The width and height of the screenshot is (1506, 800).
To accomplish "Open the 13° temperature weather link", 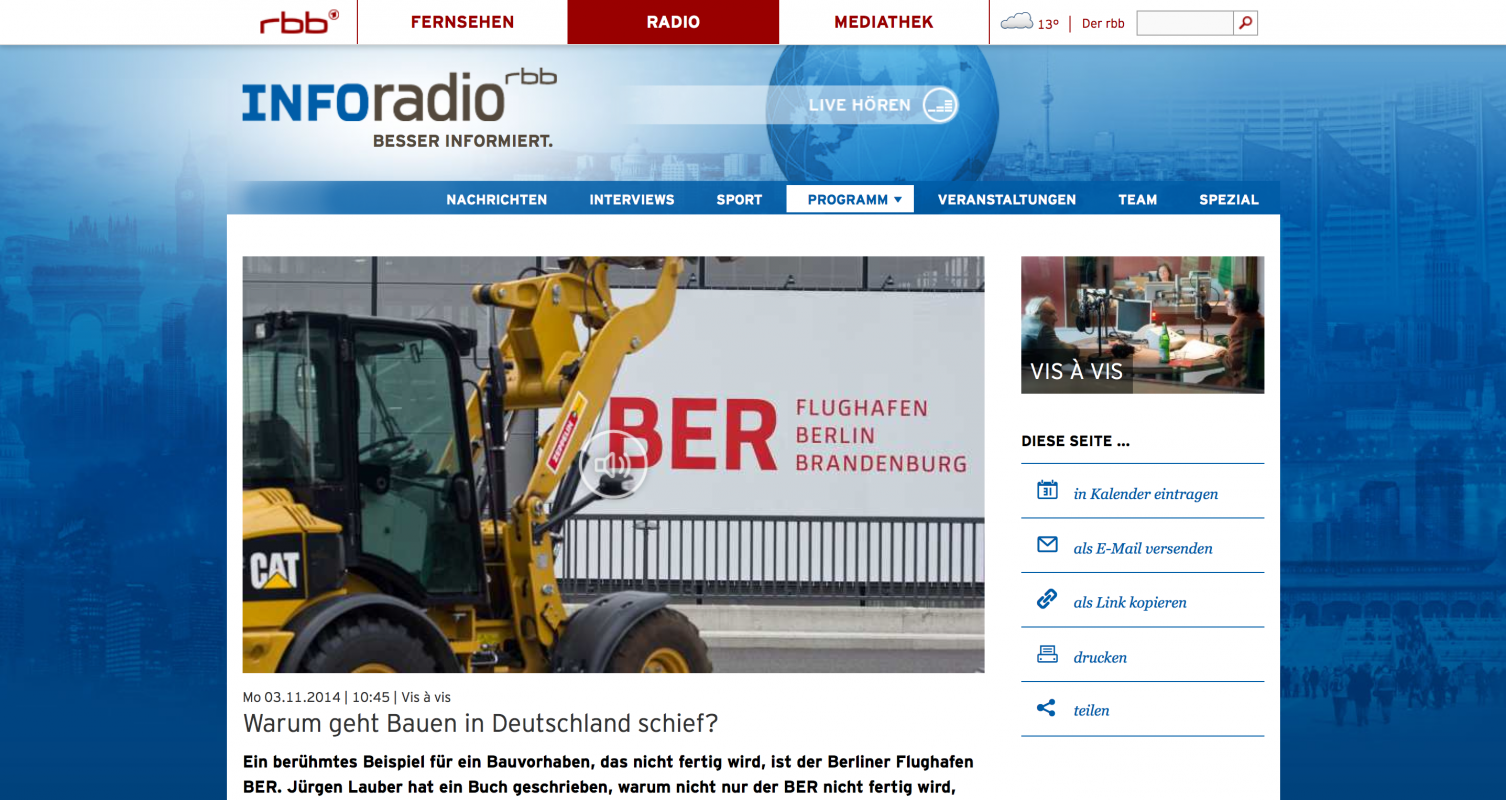I will pos(1047,24).
